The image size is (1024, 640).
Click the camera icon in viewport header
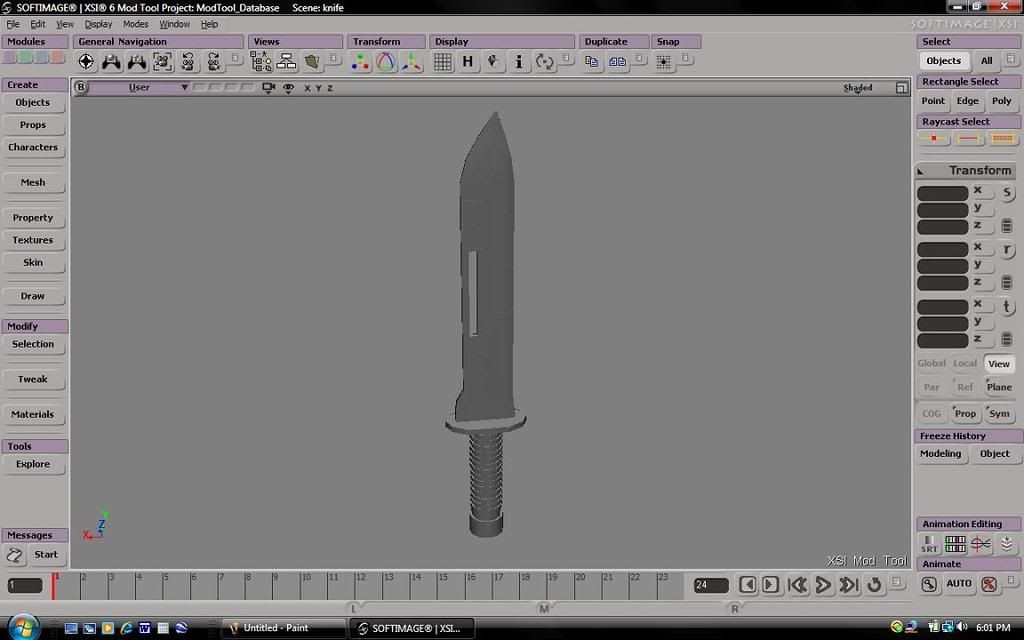(268, 88)
